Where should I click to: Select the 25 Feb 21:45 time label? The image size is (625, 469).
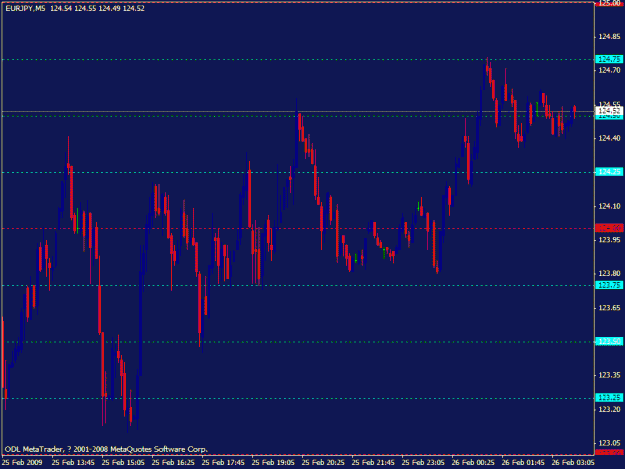[x=373, y=462]
